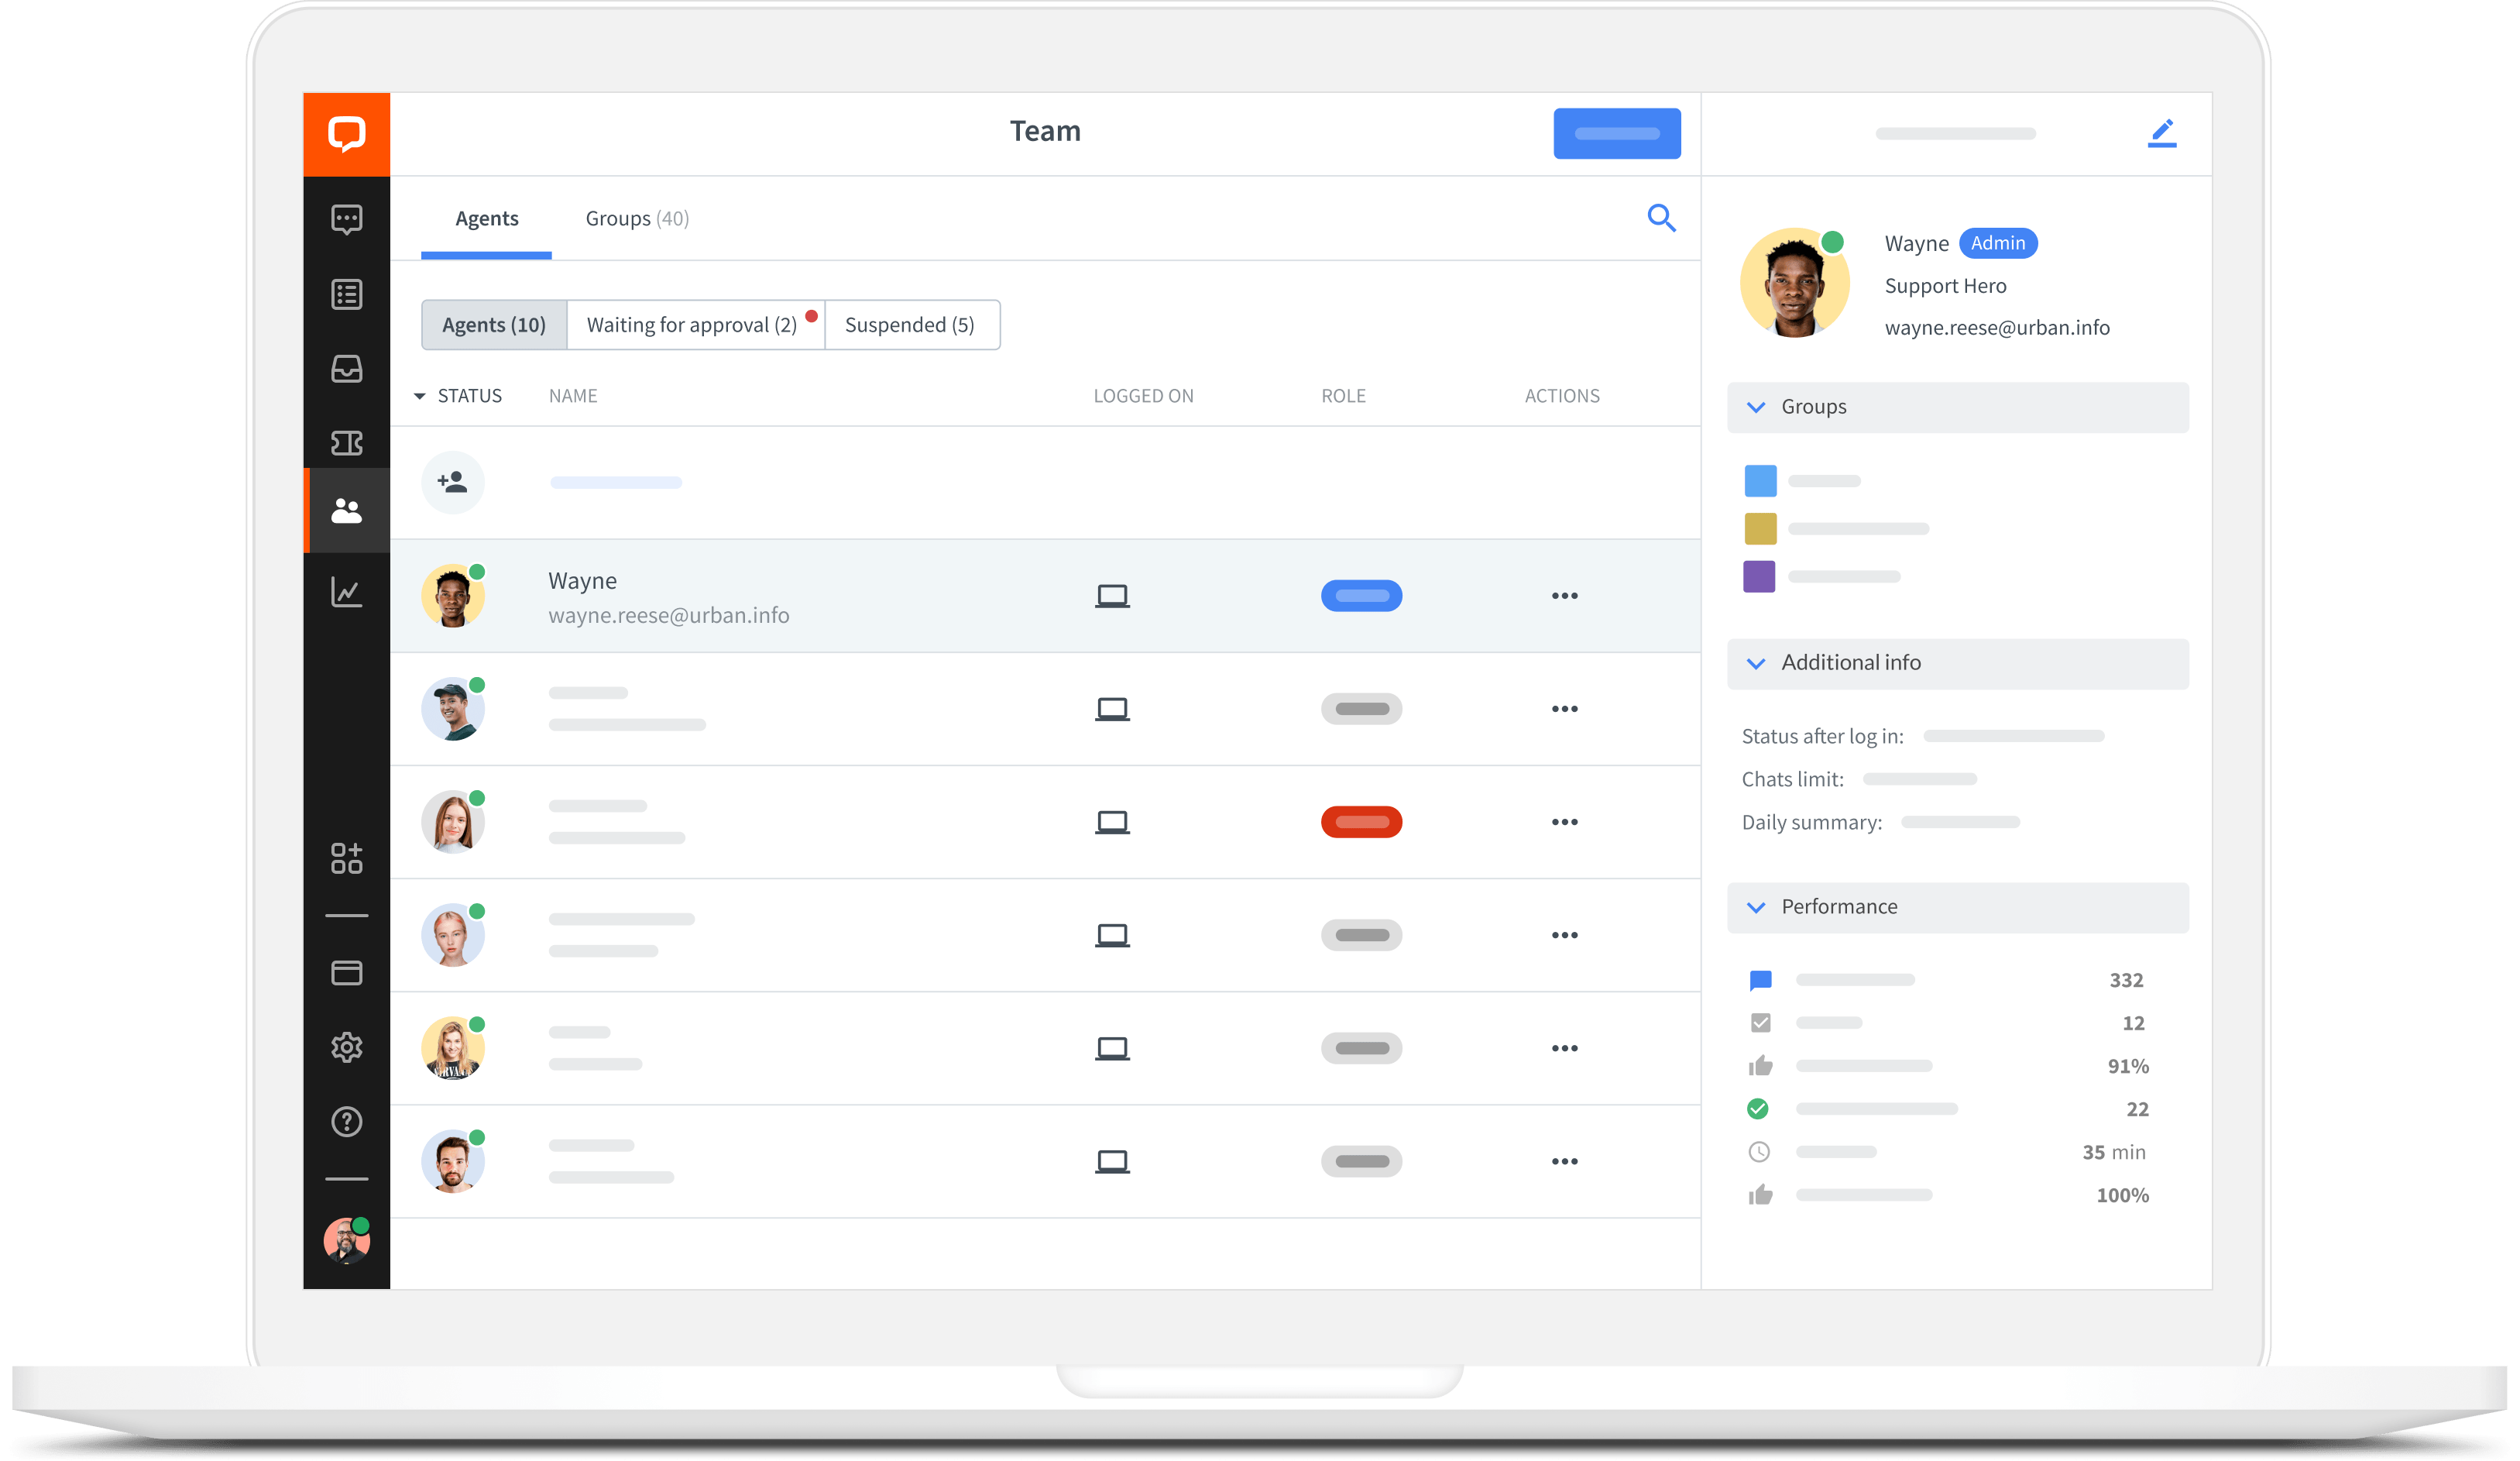Open Wayne's three-dot actions menu
Screen dimensions: 2520x1461
(1560, 595)
